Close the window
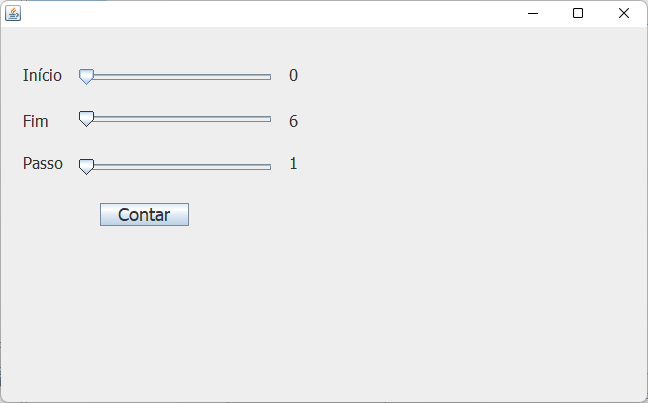The width and height of the screenshot is (648, 403). (624, 13)
